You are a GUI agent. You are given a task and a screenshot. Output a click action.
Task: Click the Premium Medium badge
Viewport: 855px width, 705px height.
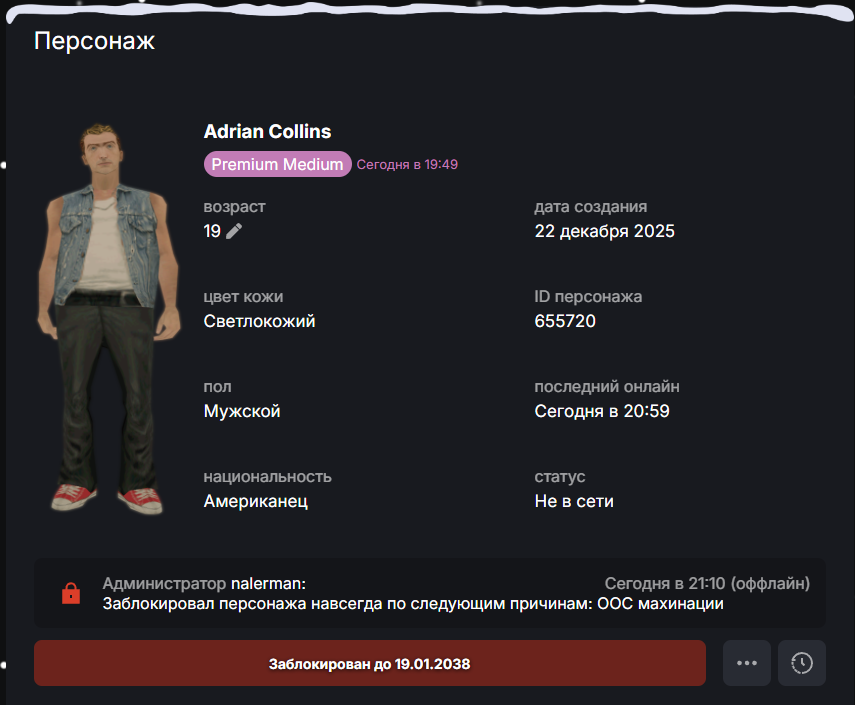[x=278, y=164]
